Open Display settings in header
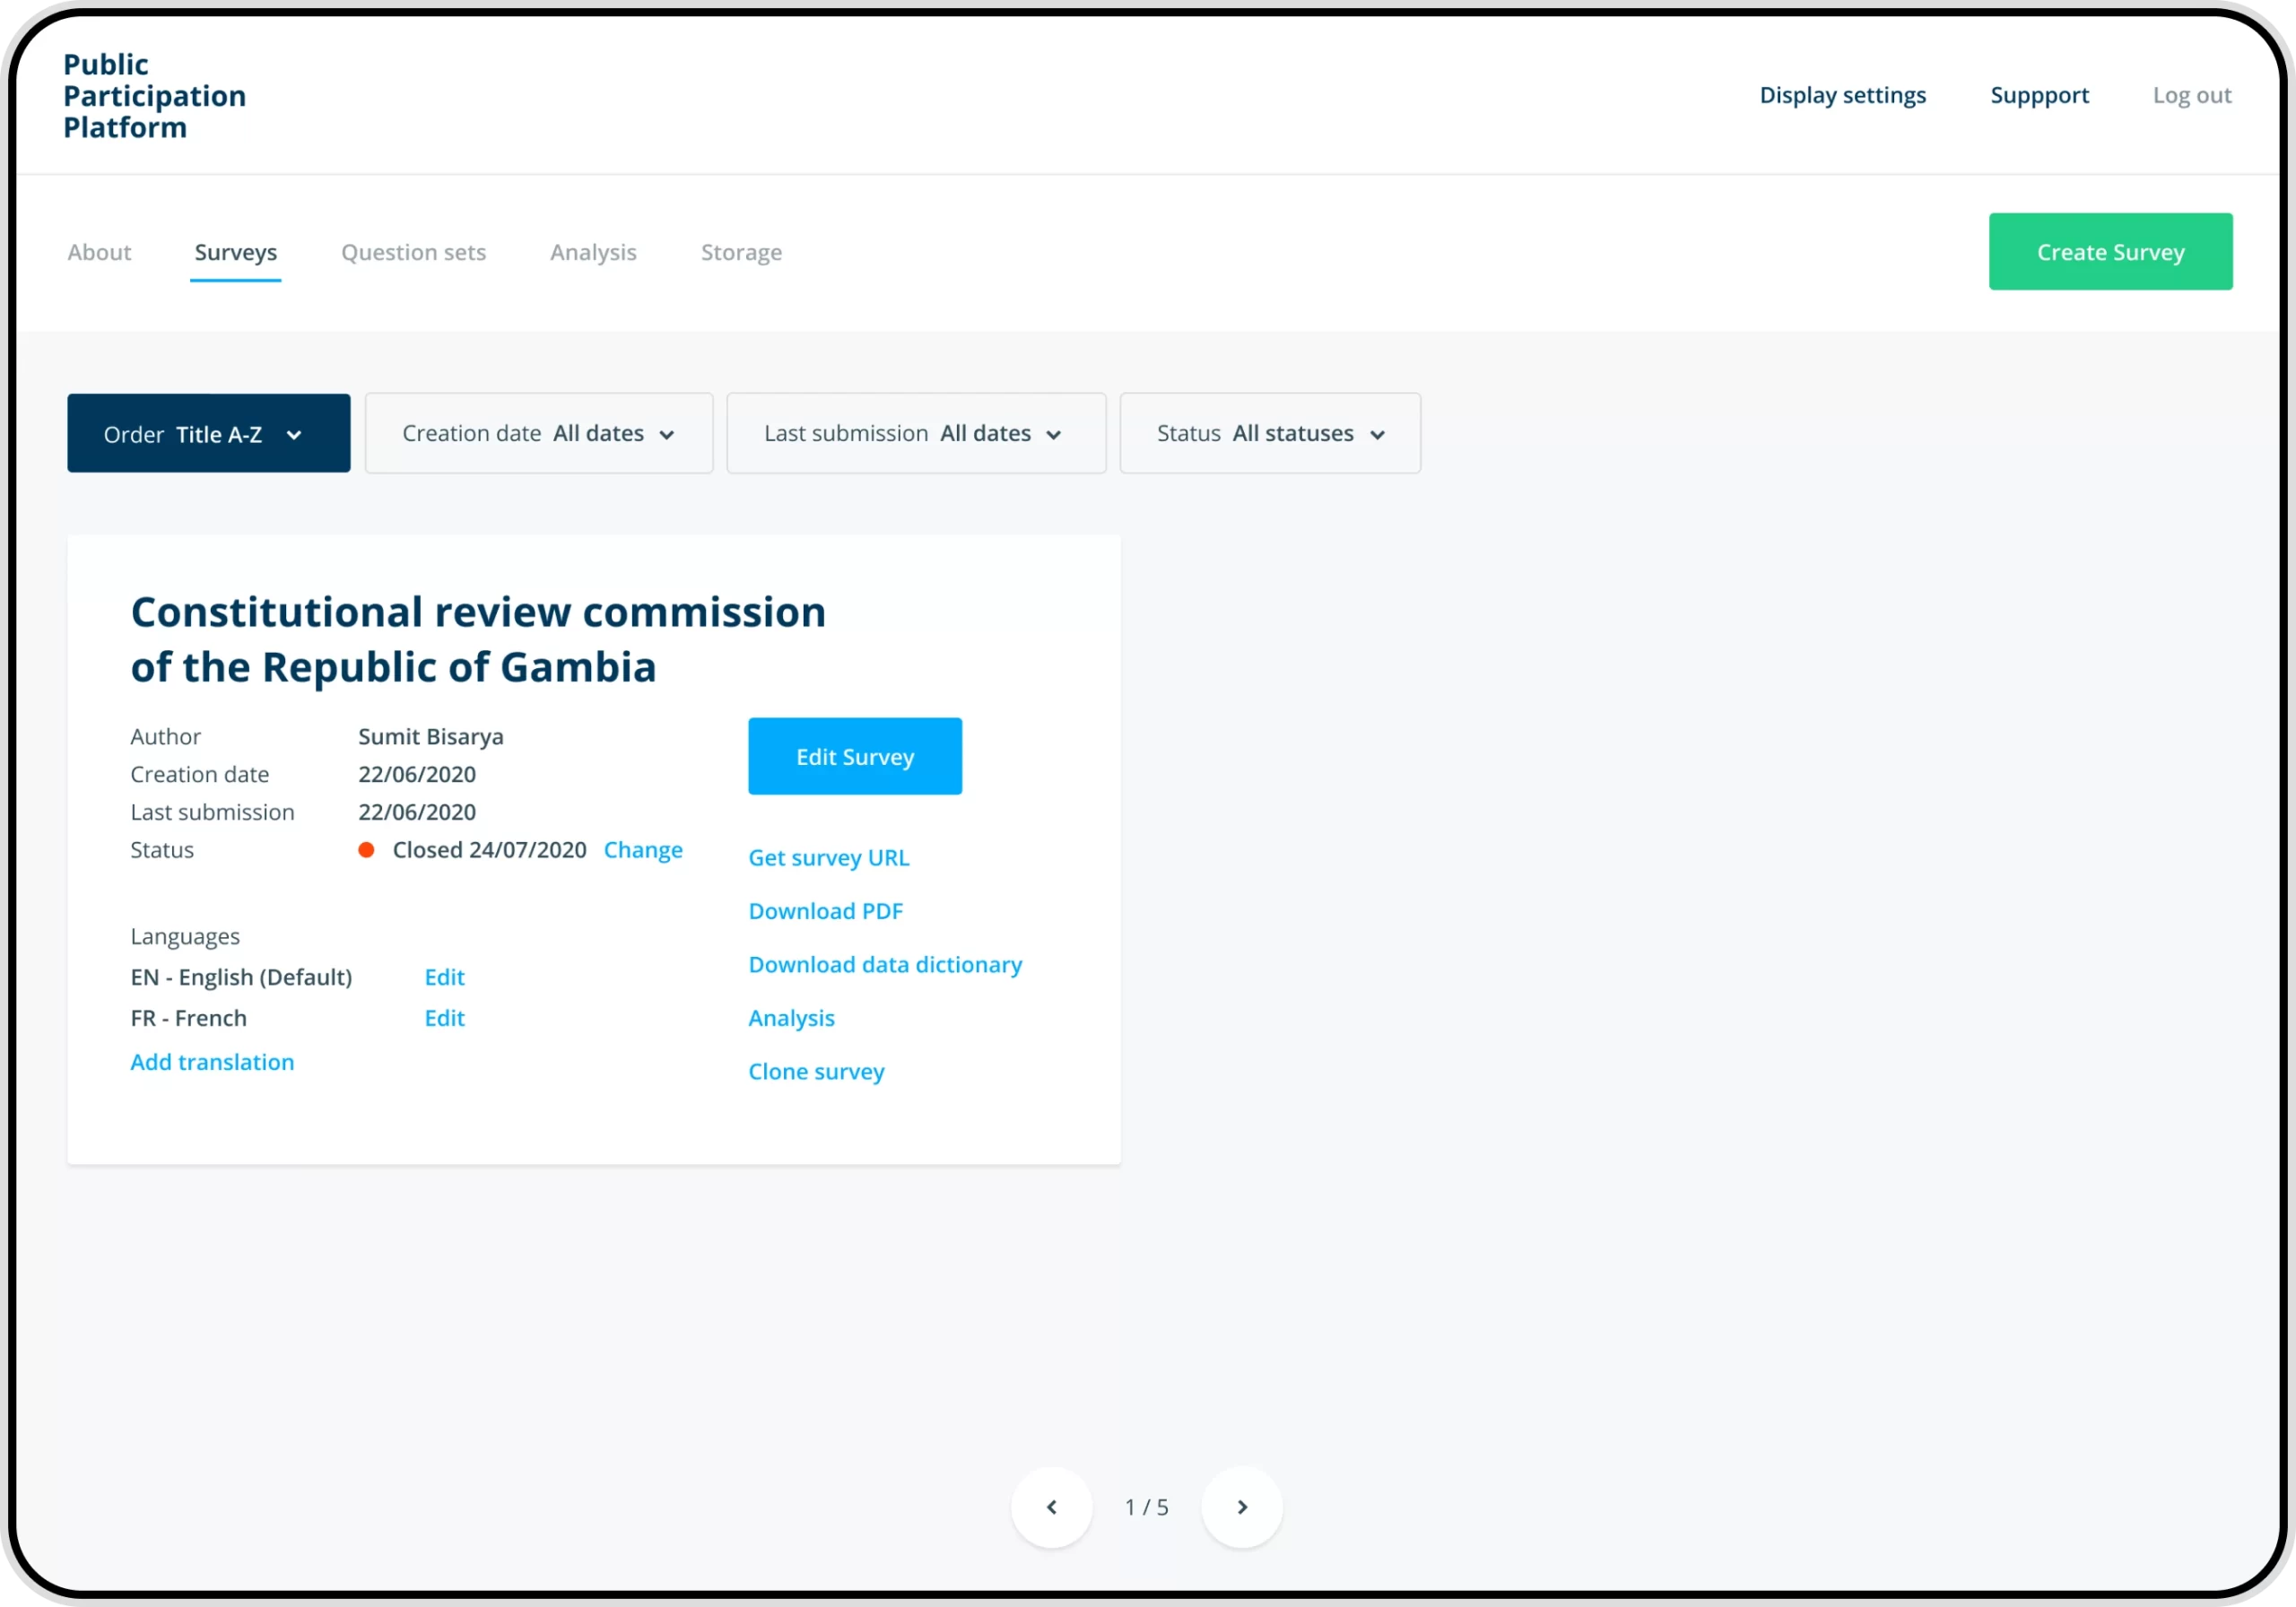Viewport: 2296px width, 1607px height. [x=1842, y=95]
